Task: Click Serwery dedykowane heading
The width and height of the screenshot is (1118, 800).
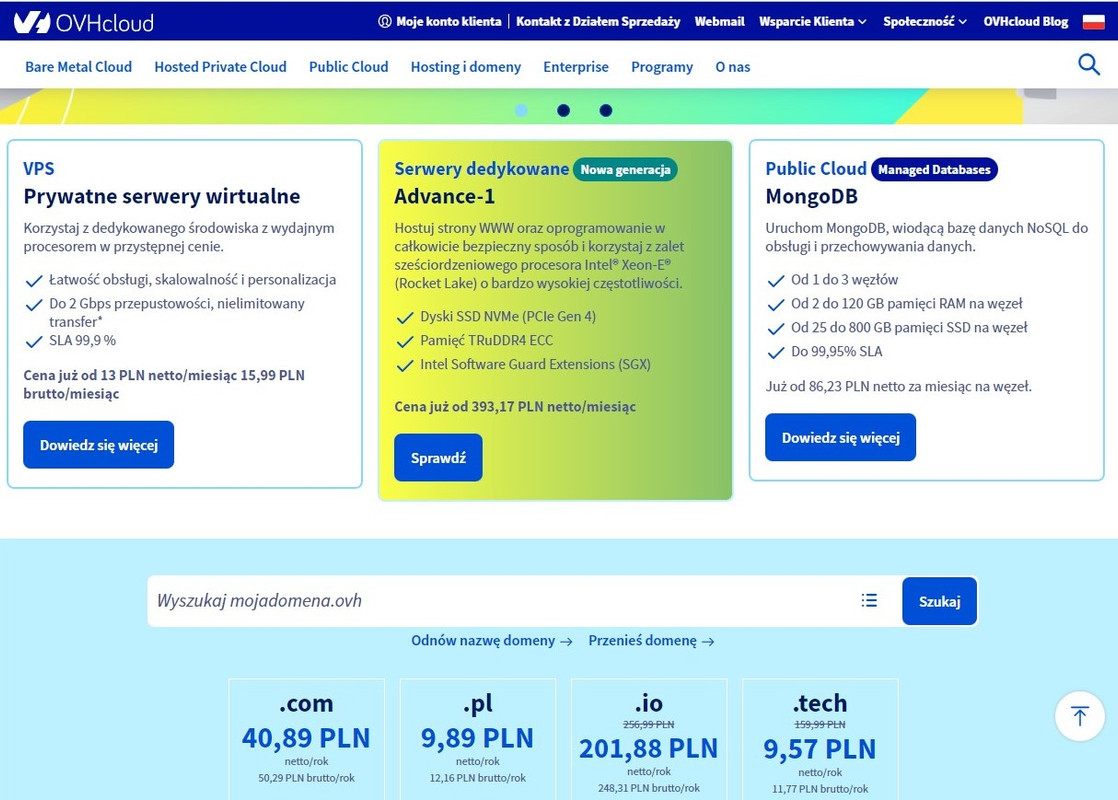Action: 481,169
